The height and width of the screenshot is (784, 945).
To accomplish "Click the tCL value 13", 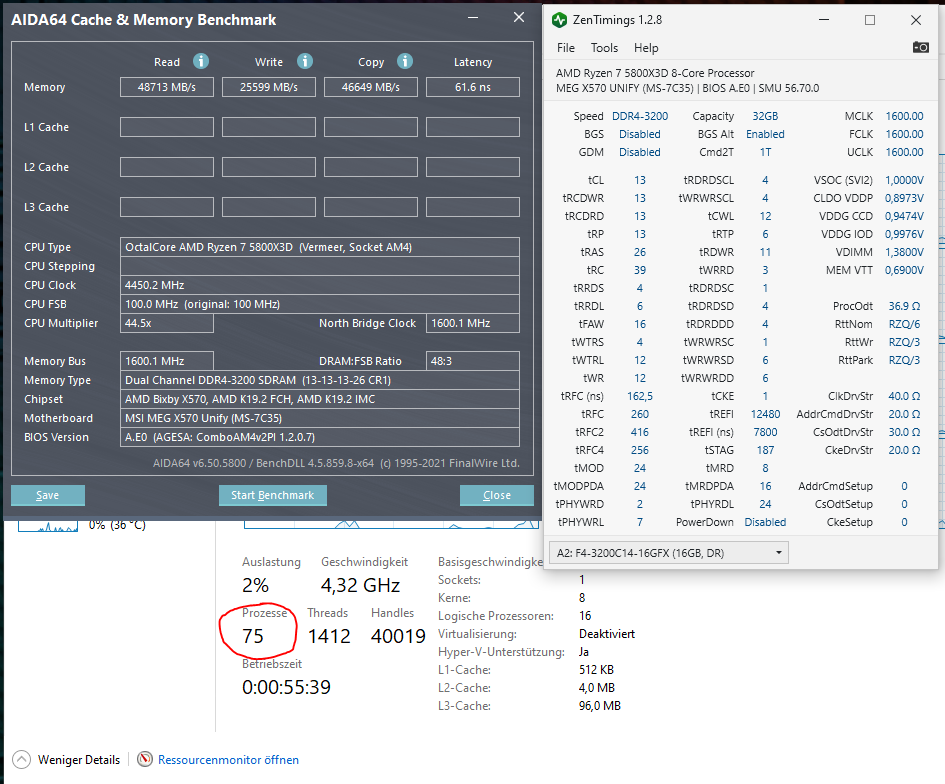I will pyautogui.click(x=639, y=180).
